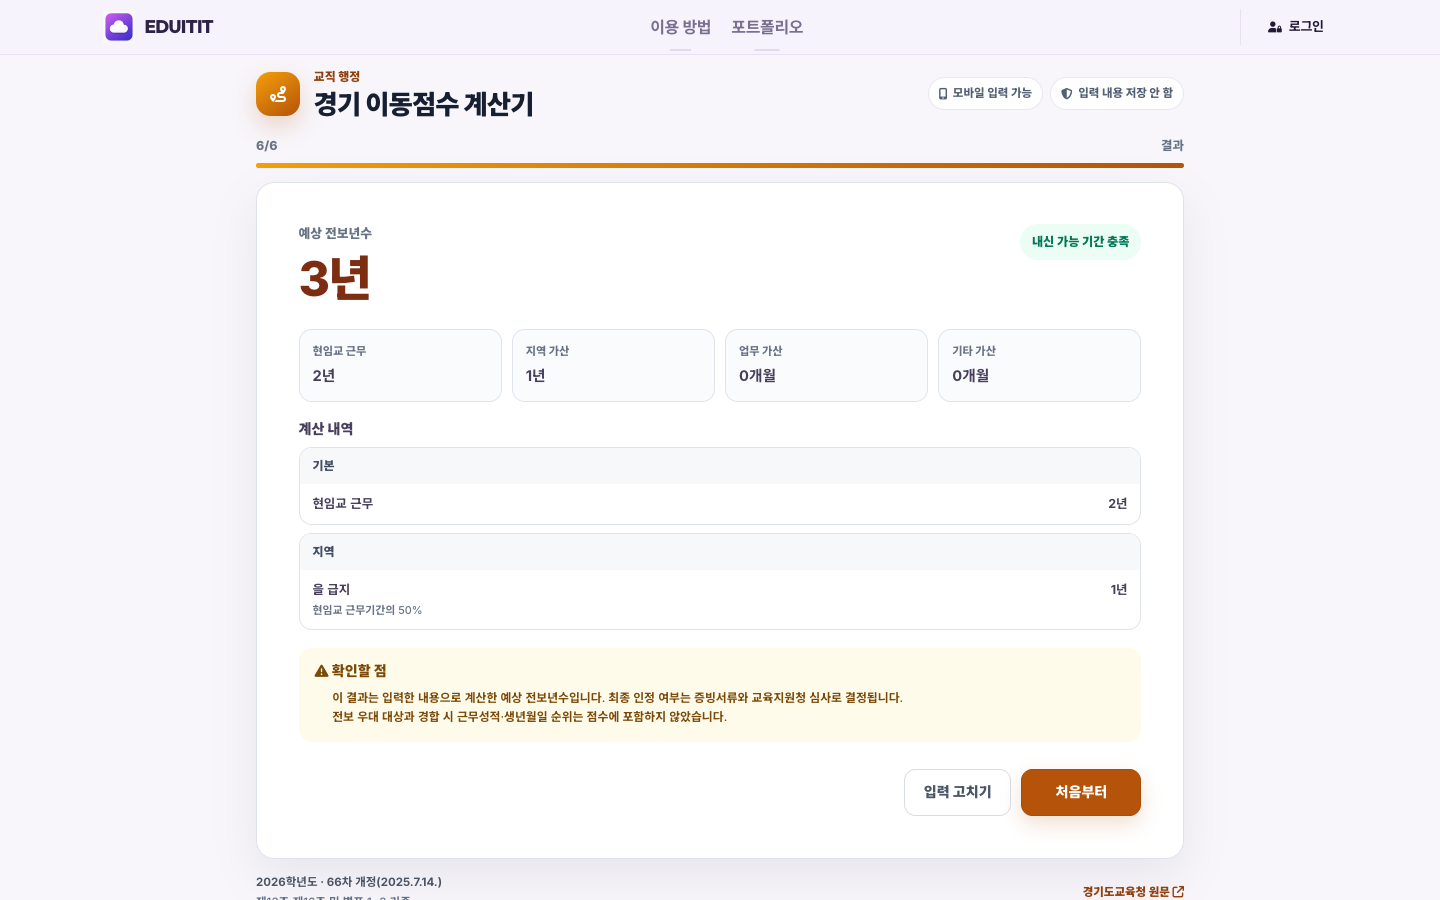Click the 내신 가능 기간 충족 status badge
The image size is (1440, 900).
coord(1080,242)
